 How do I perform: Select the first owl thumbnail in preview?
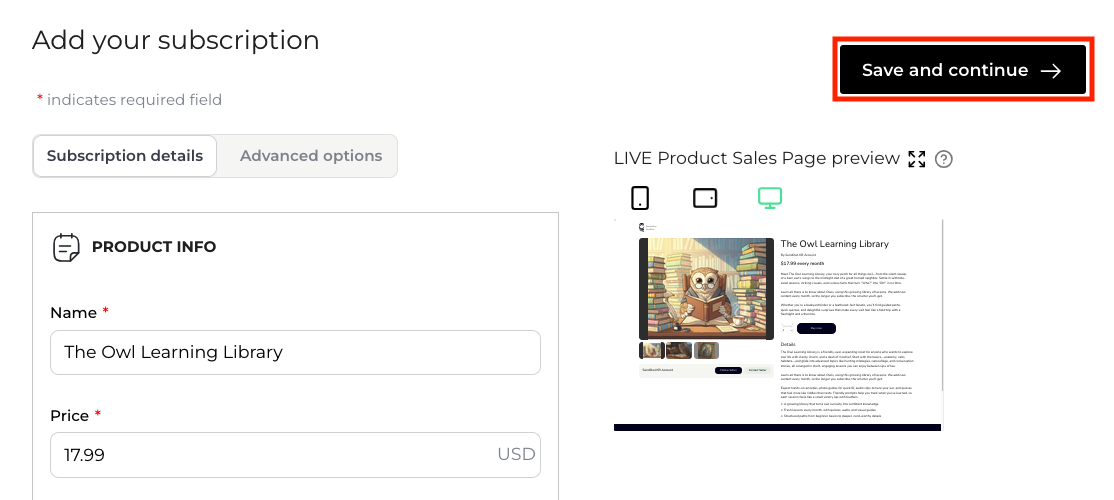point(651,350)
